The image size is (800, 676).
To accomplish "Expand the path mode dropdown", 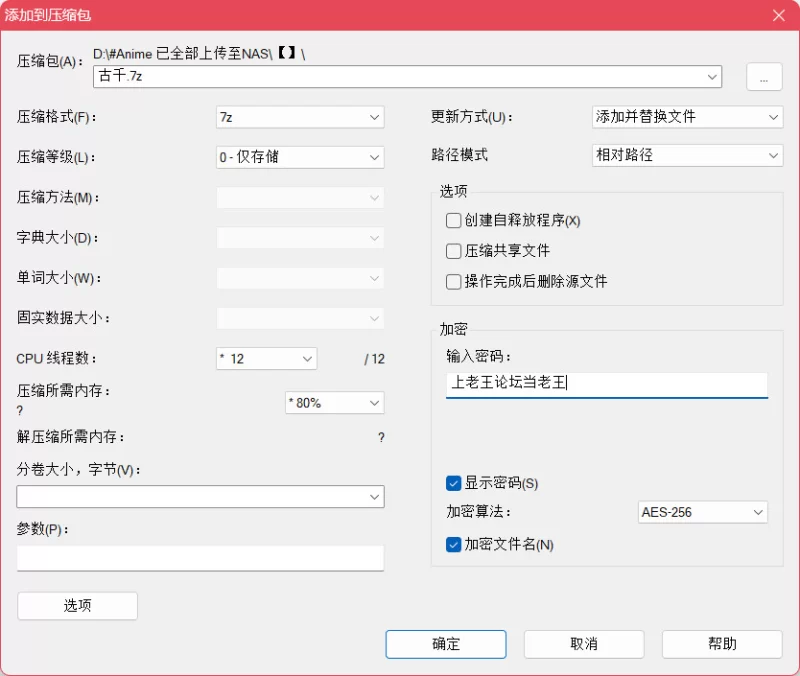I will (687, 156).
